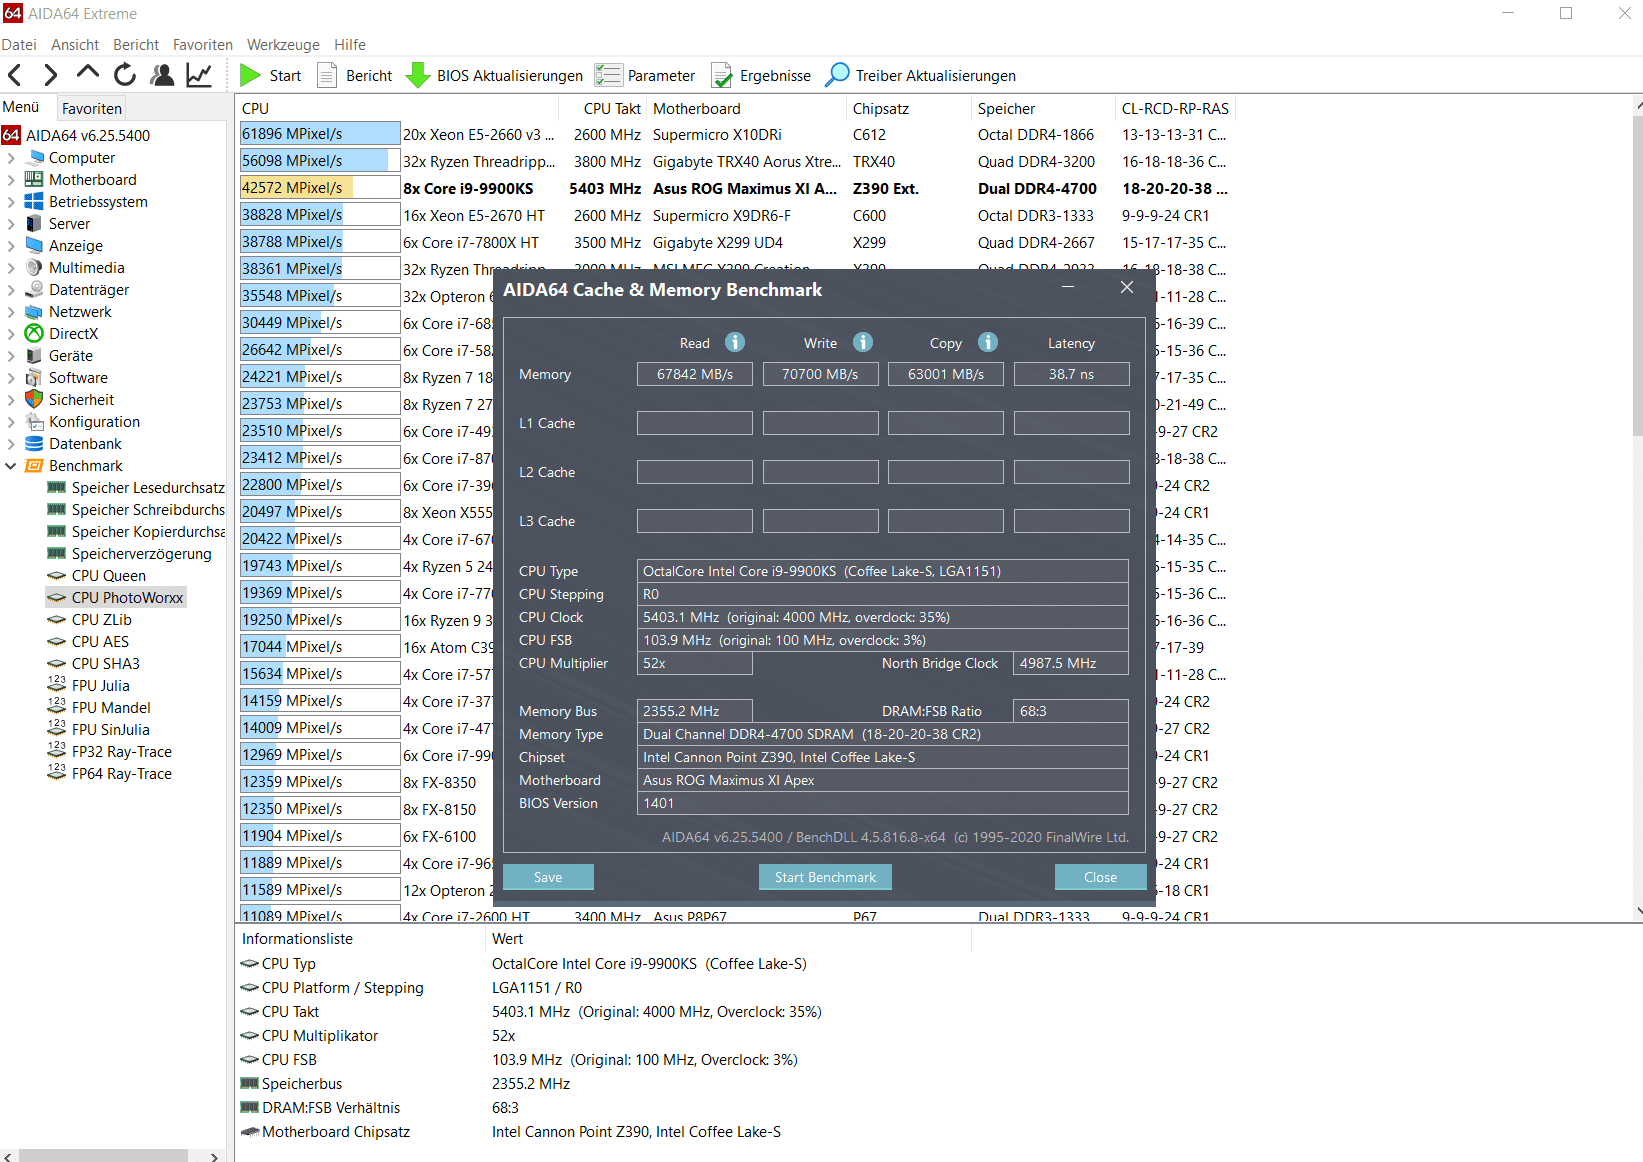
Task: Click Start Benchmark button
Action: [825, 877]
